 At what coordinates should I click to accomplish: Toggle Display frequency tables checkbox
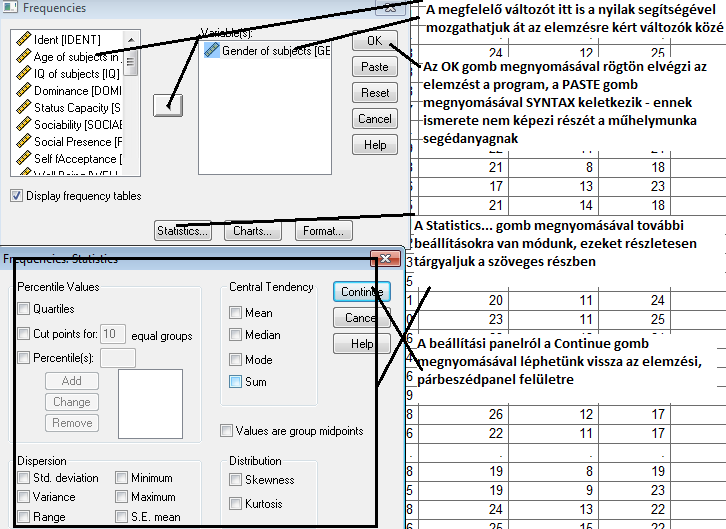[x=17, y=196]
